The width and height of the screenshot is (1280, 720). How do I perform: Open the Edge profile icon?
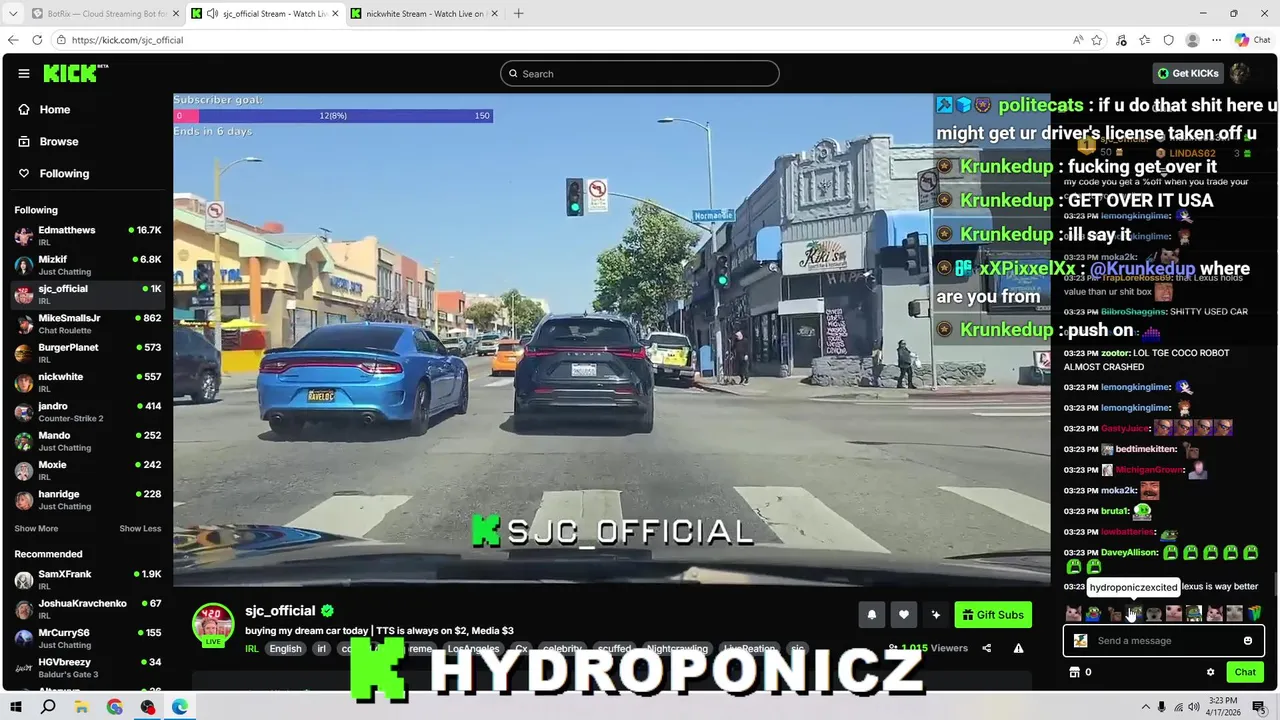click(x=1192, y=40)
